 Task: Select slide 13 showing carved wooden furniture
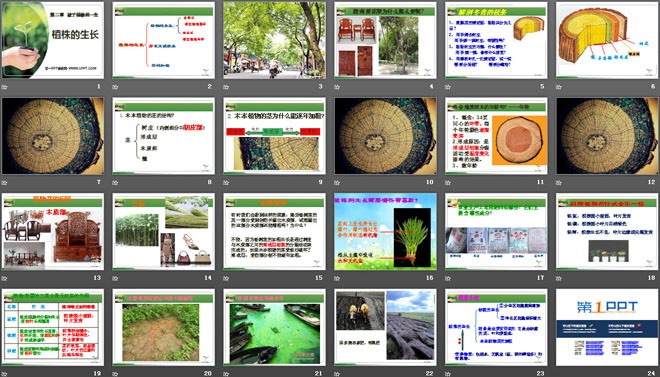pyautogui.click(x=53, y=231)
